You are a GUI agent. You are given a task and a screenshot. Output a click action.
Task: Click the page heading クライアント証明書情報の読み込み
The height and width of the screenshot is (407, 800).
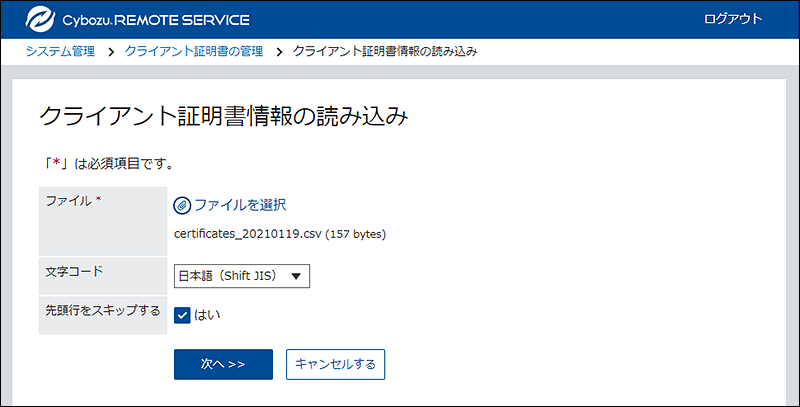[x=223, y=116]
